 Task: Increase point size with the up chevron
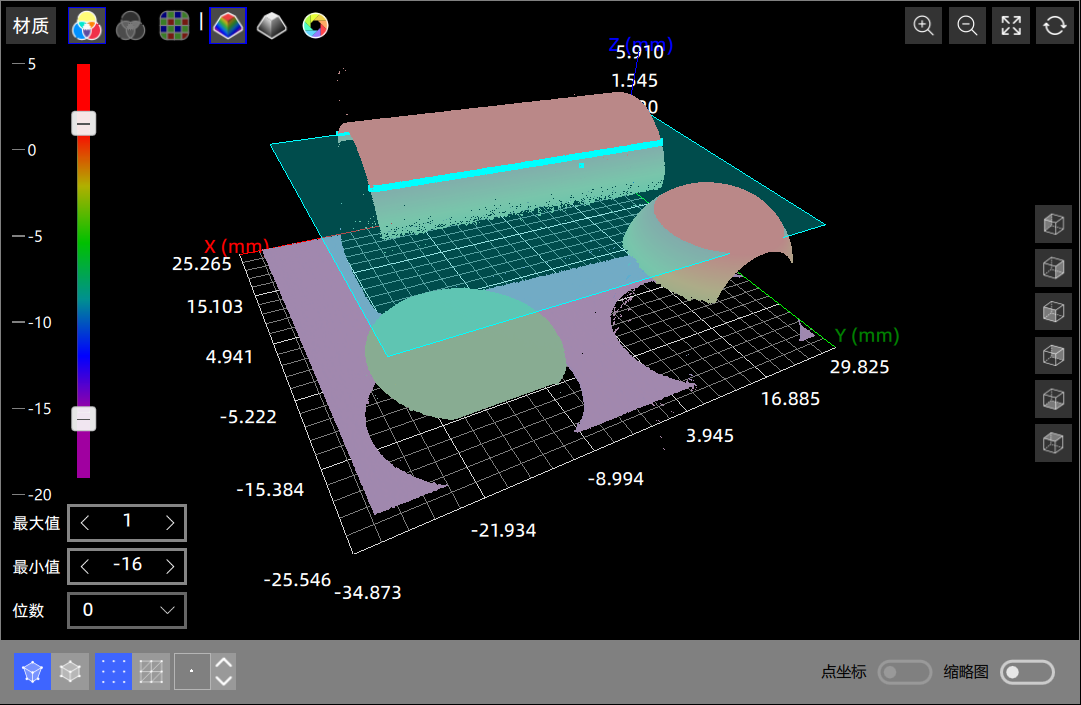[224, 663]
